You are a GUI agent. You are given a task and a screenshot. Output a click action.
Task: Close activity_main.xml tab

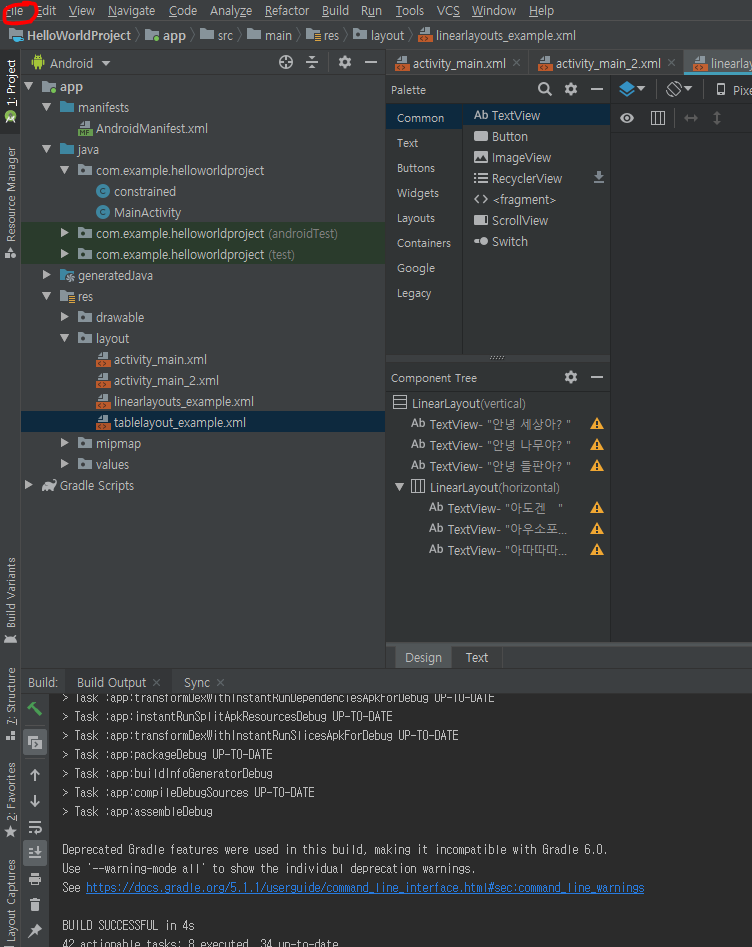516,63
